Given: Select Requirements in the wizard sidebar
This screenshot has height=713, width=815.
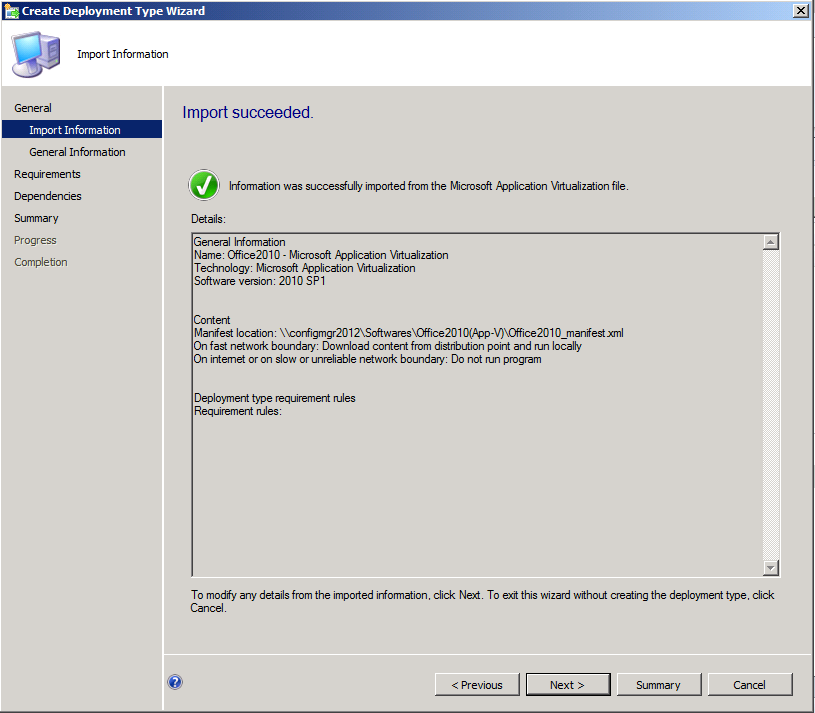Looking at the screenshot, I should [x=46, y=173].
